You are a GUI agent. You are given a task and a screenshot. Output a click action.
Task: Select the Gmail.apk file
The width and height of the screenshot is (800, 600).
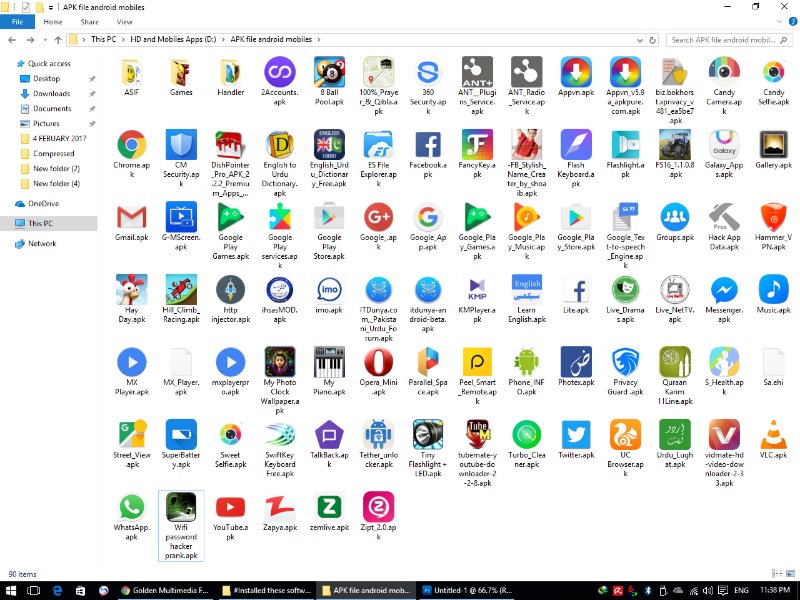click(x=131, y=217)
